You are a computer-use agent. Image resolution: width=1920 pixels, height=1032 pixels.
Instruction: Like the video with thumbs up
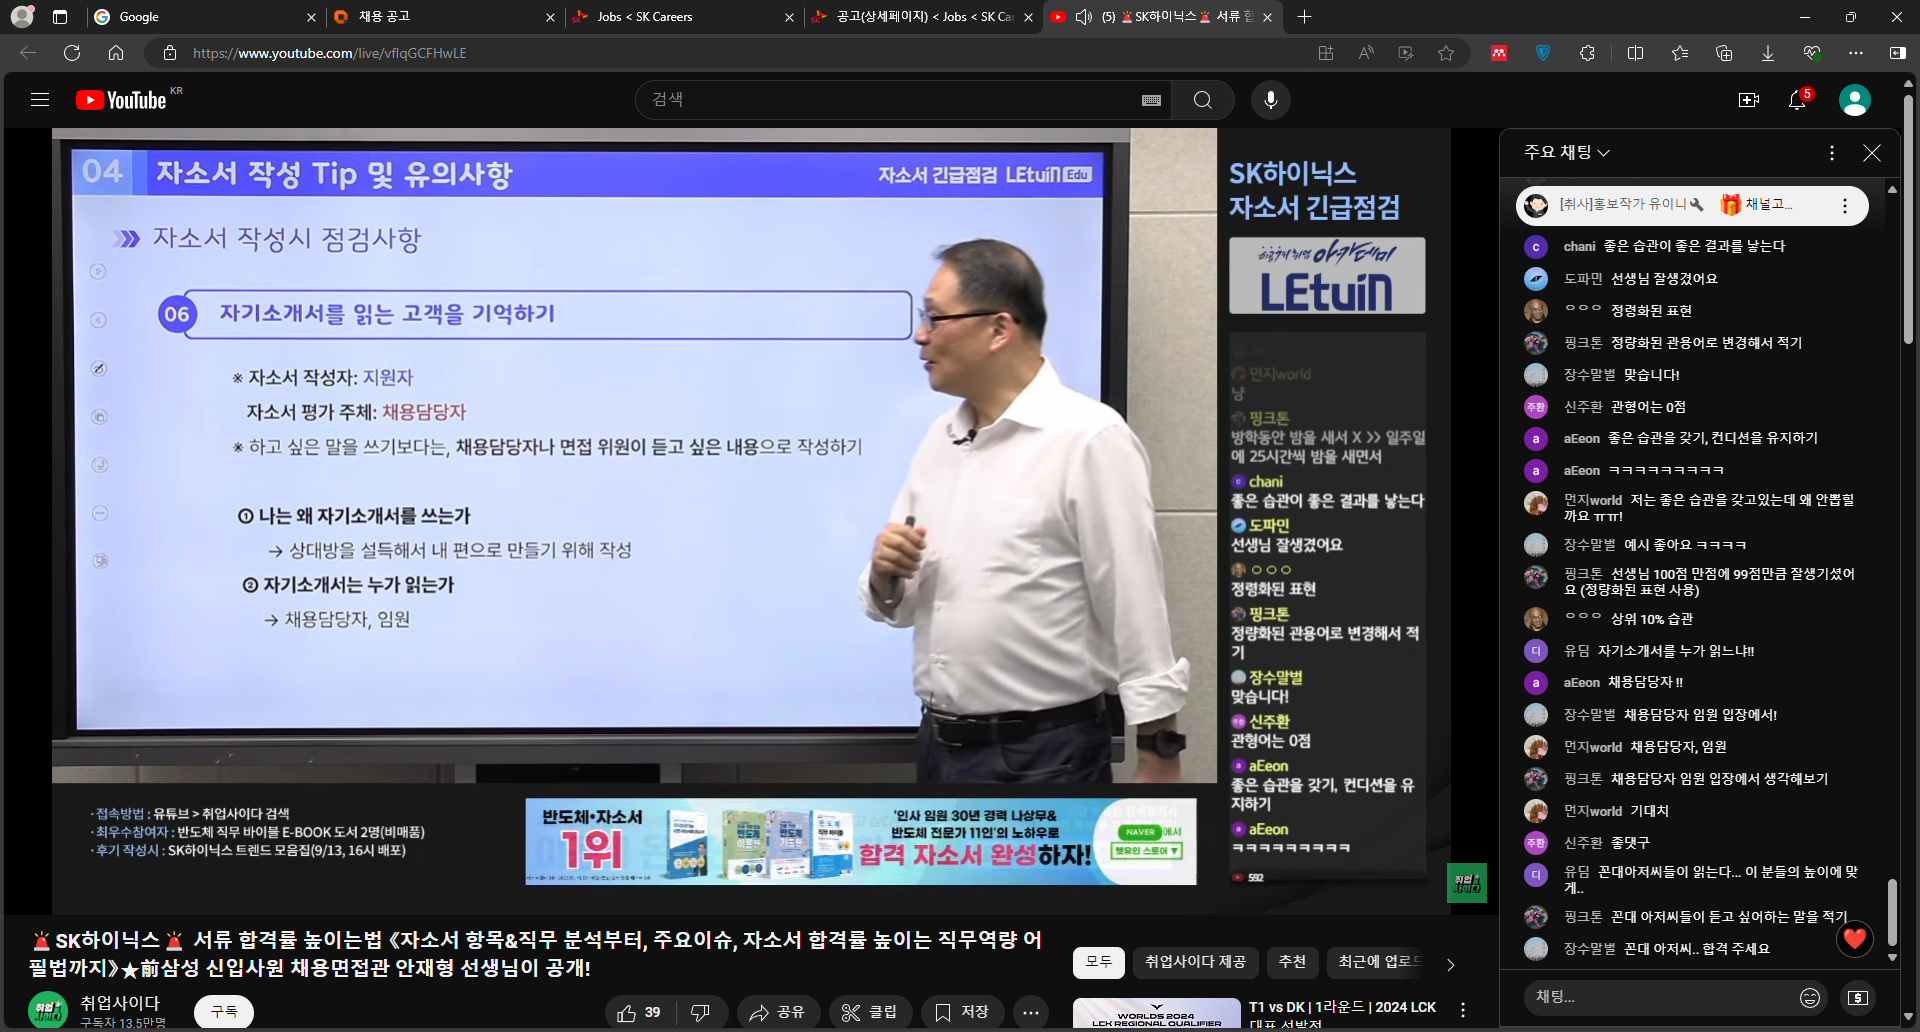point(639,1013)
